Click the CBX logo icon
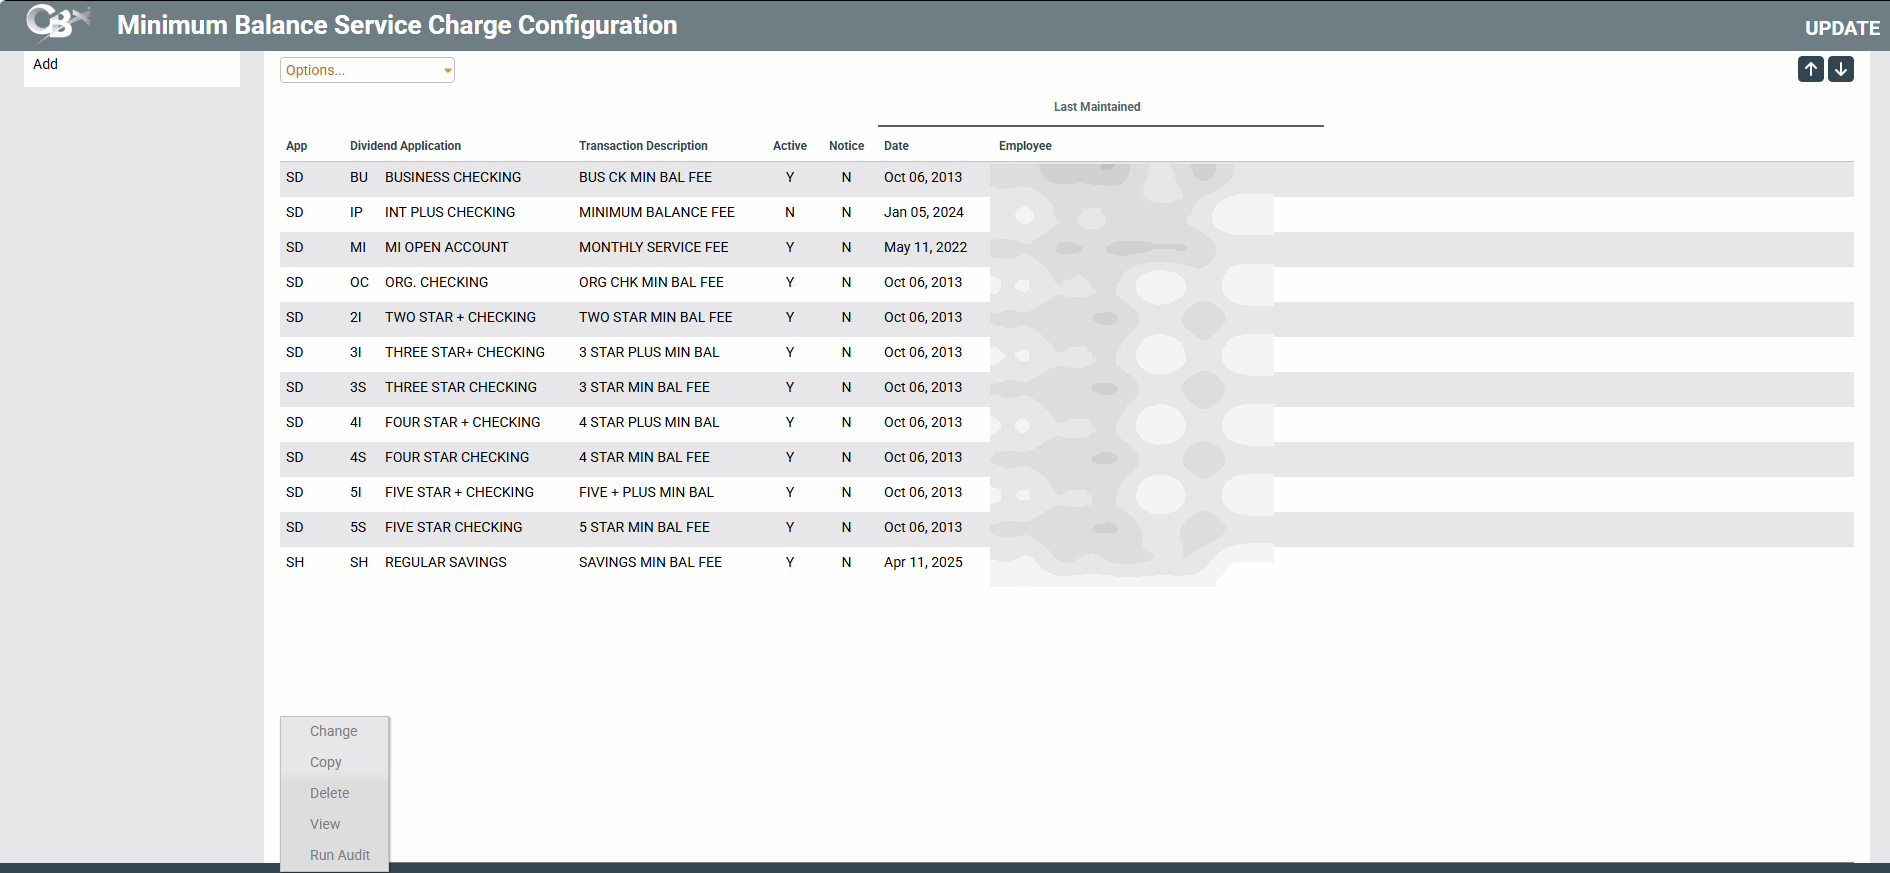Image resolution: width=1890 pixels, height=873 pixels. click(x=56, y=23)
